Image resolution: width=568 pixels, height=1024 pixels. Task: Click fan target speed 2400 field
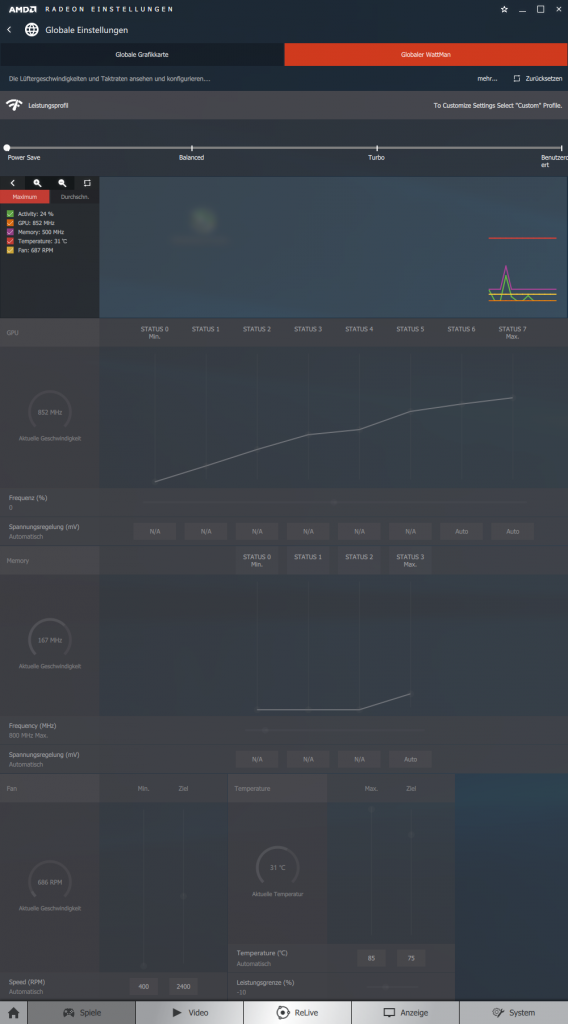183,986
